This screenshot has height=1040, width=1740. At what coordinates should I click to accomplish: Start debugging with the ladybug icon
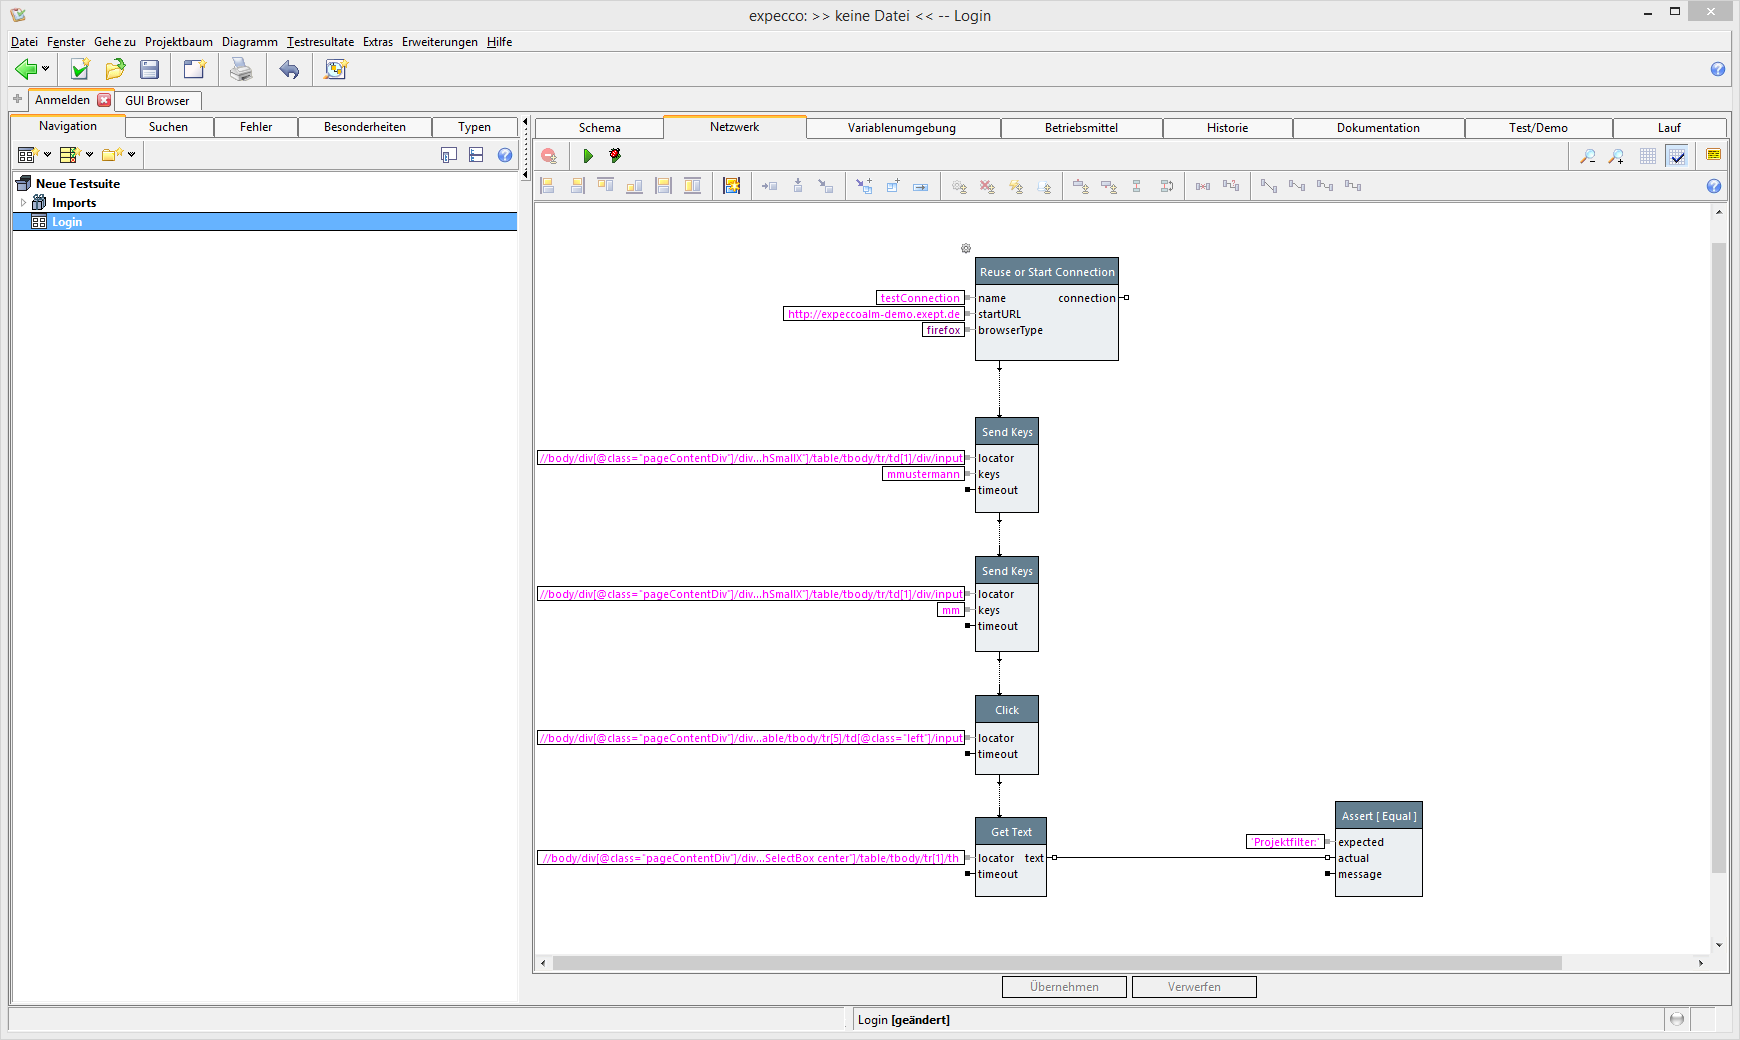(x=615, y=156)
